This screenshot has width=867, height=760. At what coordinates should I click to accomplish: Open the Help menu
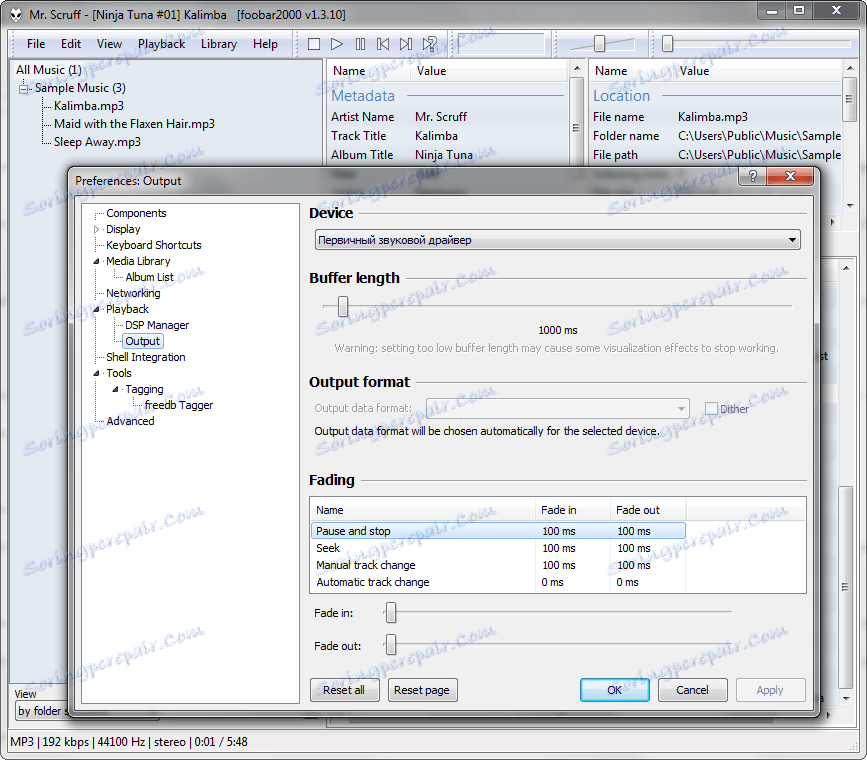[265, 44]
